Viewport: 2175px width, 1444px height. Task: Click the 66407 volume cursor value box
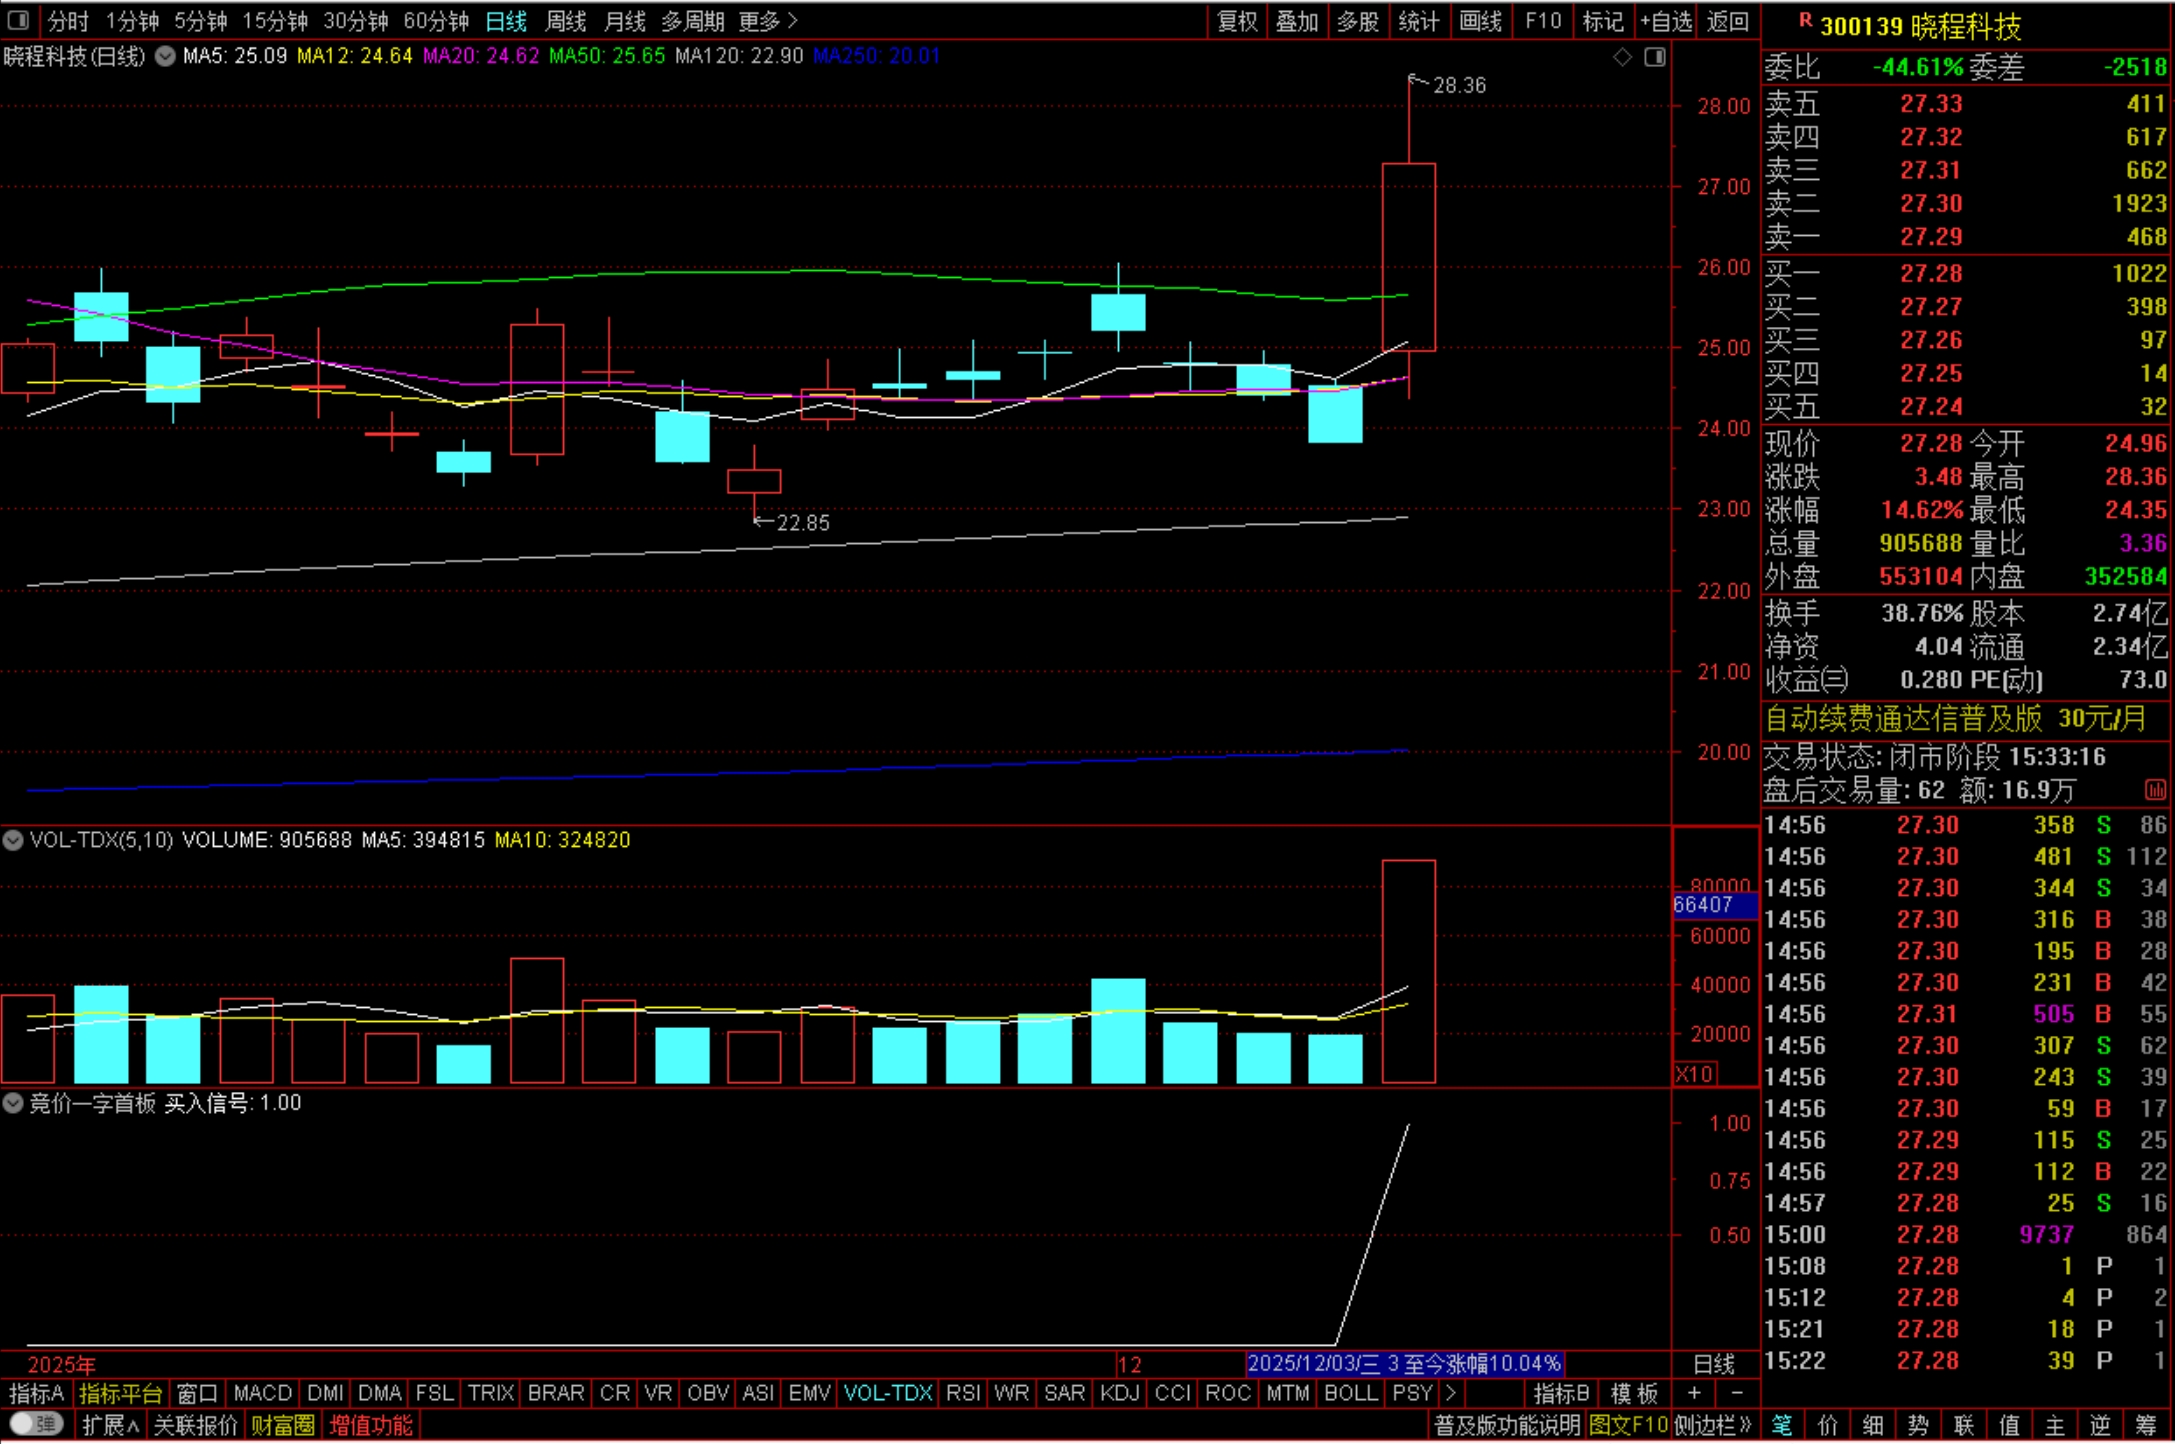click(x=1714, y=905)
